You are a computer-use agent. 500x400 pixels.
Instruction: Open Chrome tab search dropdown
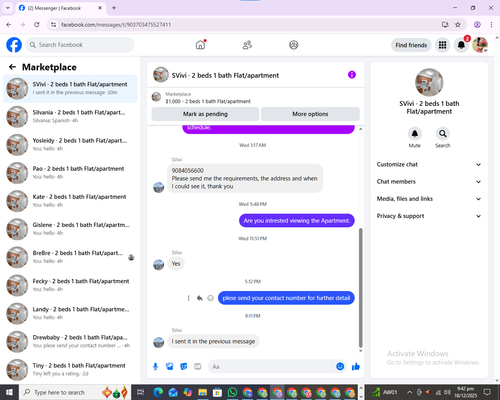(8, 8)
